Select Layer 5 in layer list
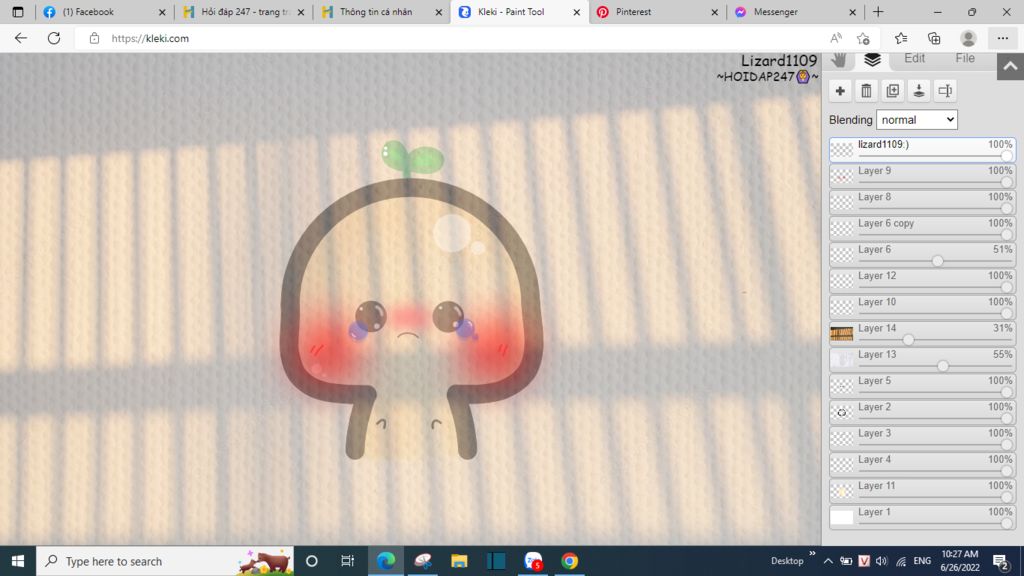 (922, 385)
